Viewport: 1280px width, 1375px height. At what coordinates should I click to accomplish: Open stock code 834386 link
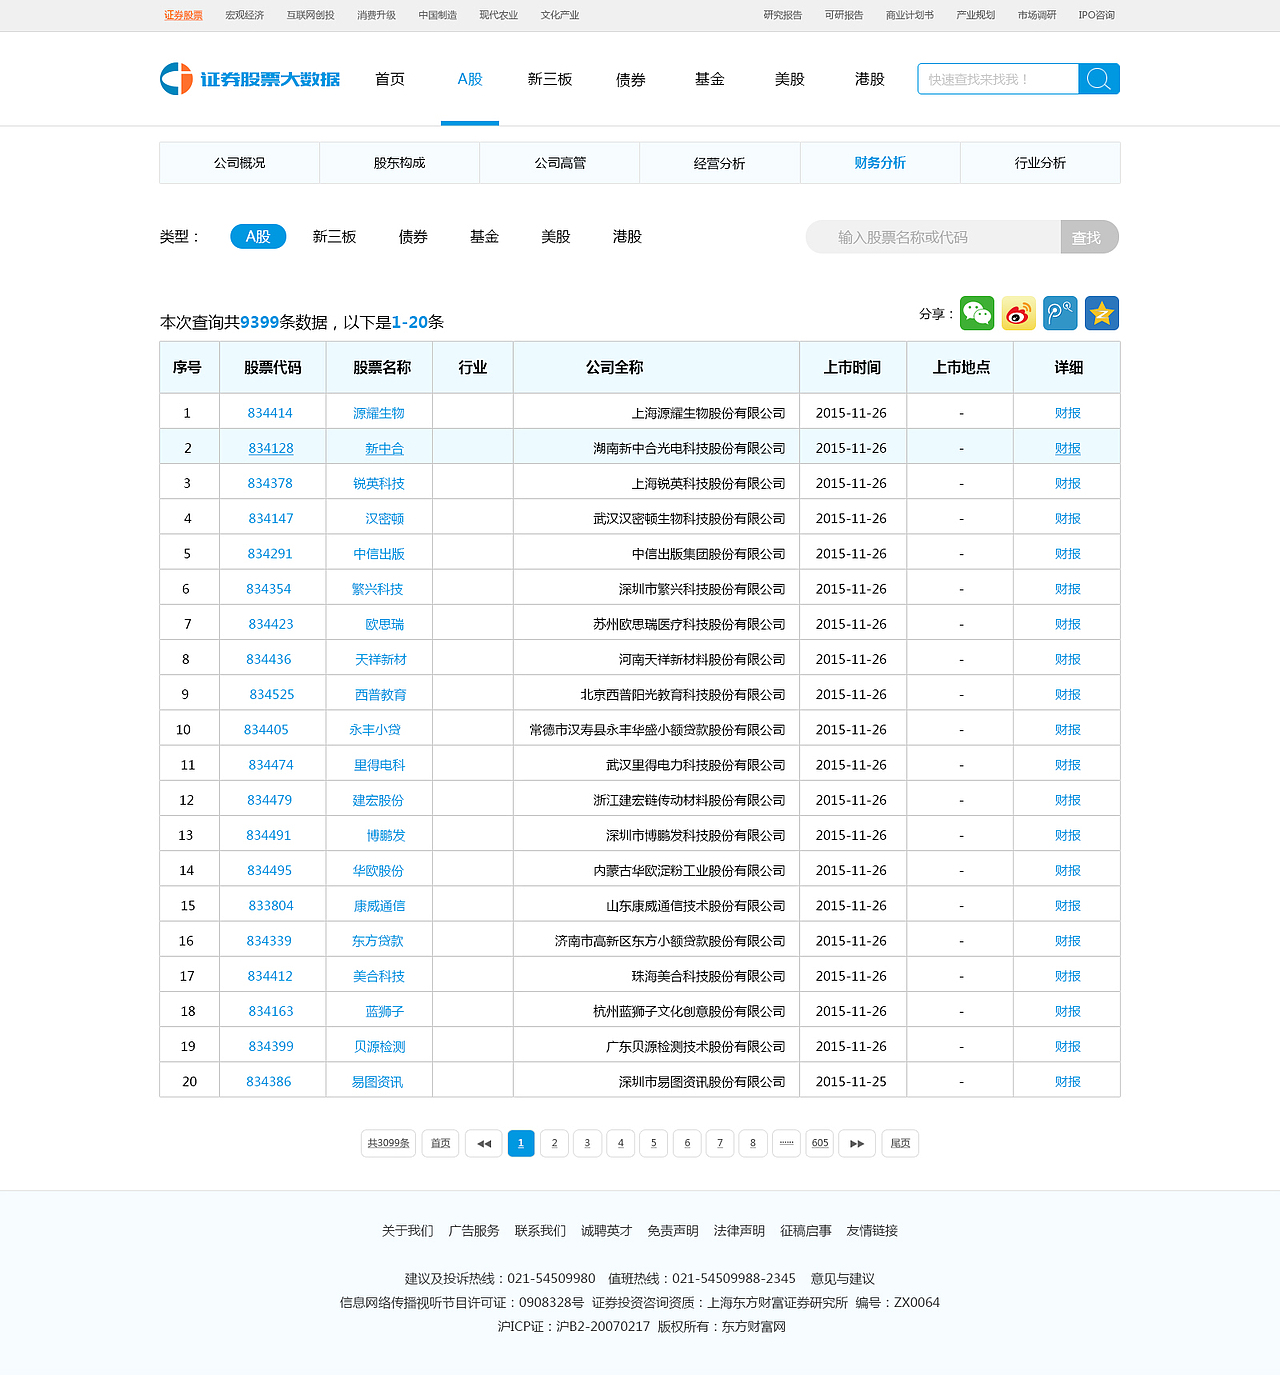[x=269, y=1082]
